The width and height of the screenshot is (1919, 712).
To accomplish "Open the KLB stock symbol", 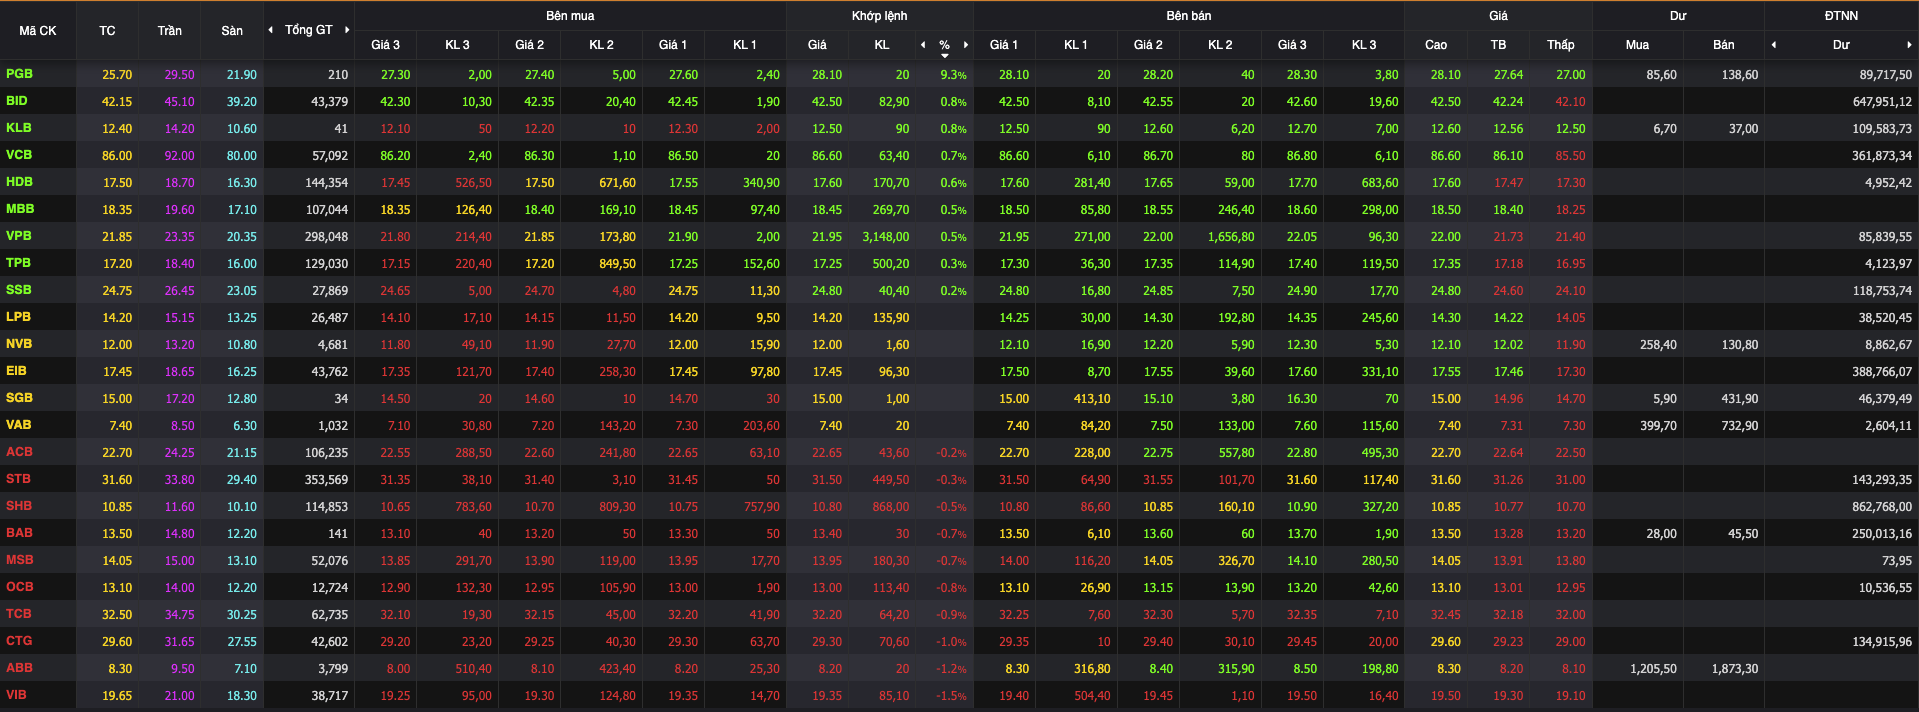I will click(19, 128).
